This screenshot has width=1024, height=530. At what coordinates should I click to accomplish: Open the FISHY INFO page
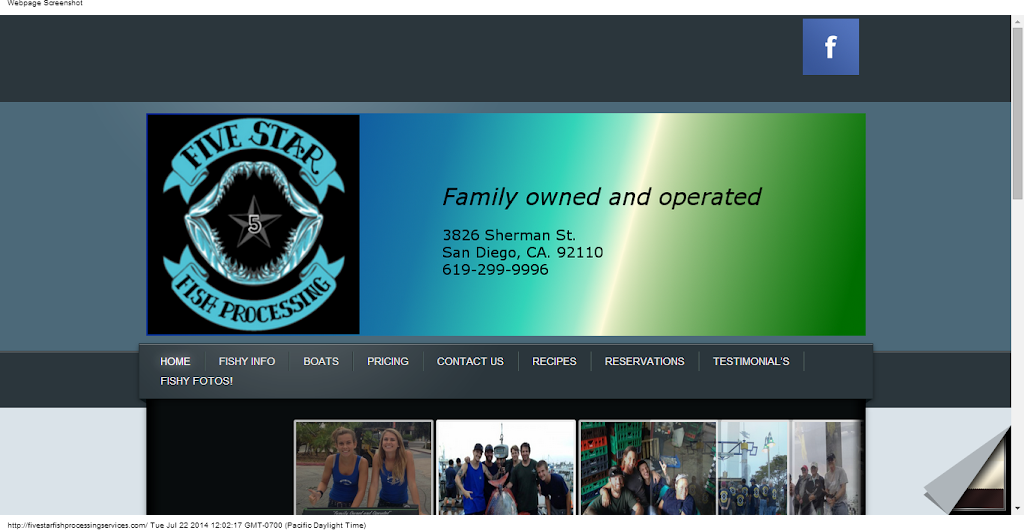pyautogui.click(x=247, y=361)
